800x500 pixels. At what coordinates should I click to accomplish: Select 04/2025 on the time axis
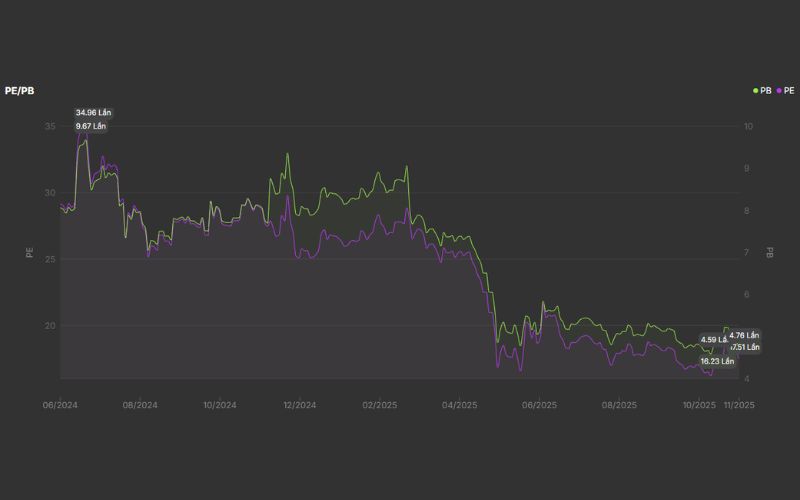coord(460,405)
